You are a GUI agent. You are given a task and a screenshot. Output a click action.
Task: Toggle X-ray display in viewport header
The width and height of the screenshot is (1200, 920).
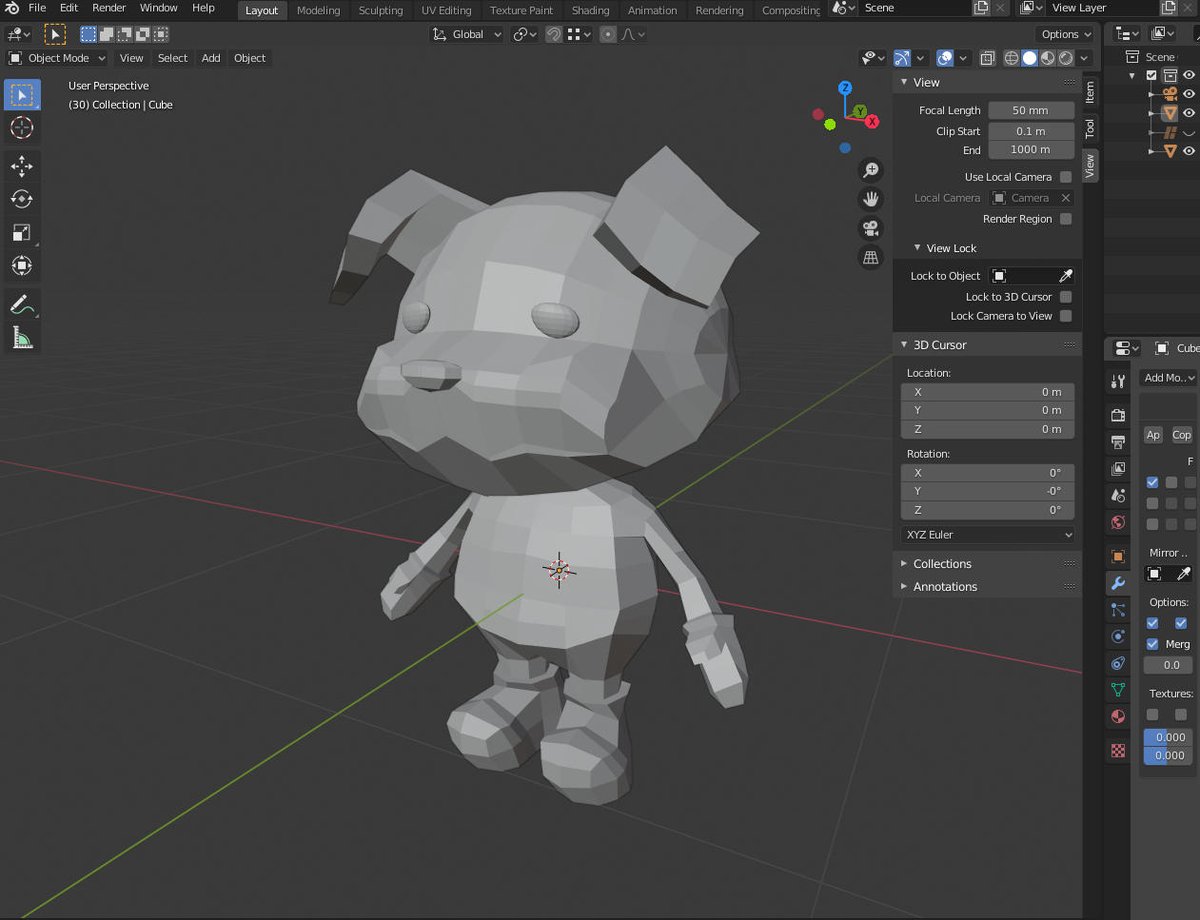click(987, 58)
